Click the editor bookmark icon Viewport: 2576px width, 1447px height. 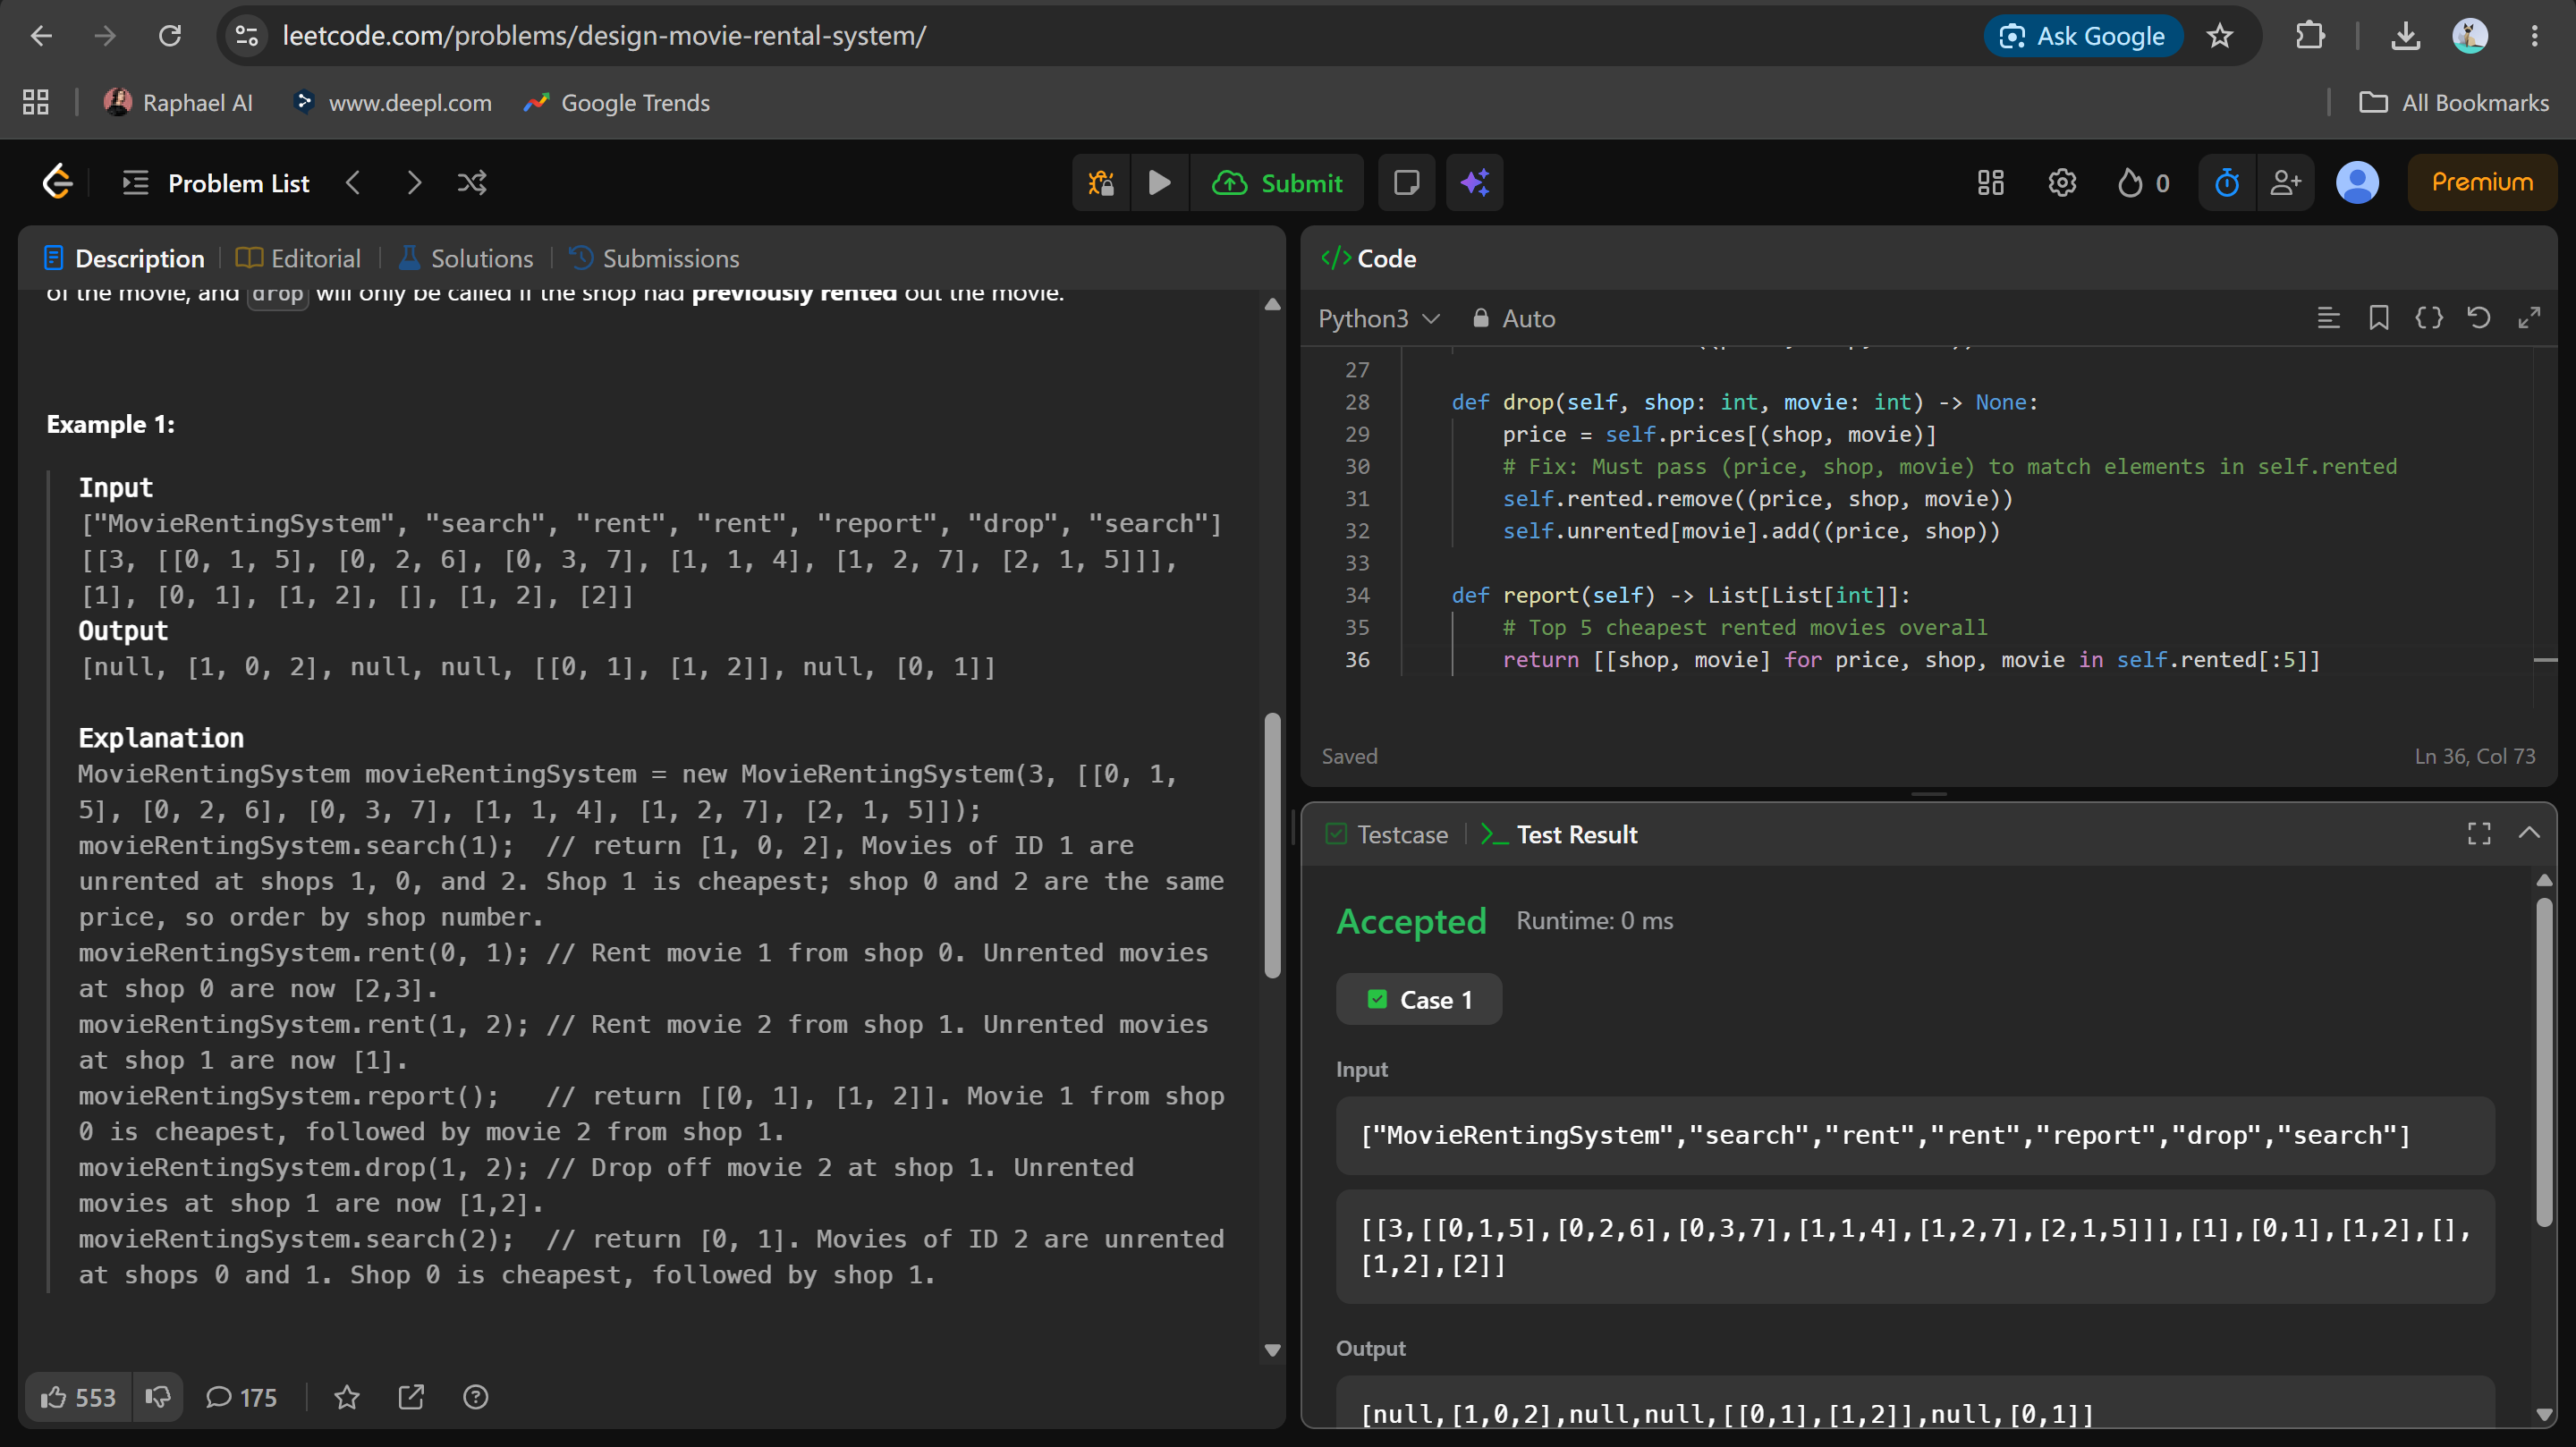coord(2378,318)
